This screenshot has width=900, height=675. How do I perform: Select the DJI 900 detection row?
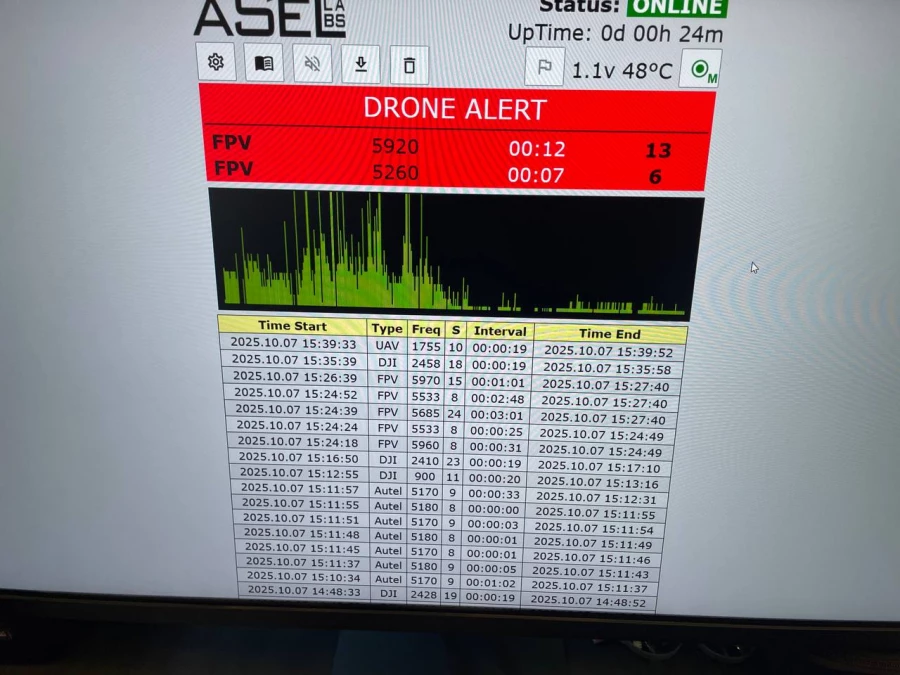click(x=450, y=476)
